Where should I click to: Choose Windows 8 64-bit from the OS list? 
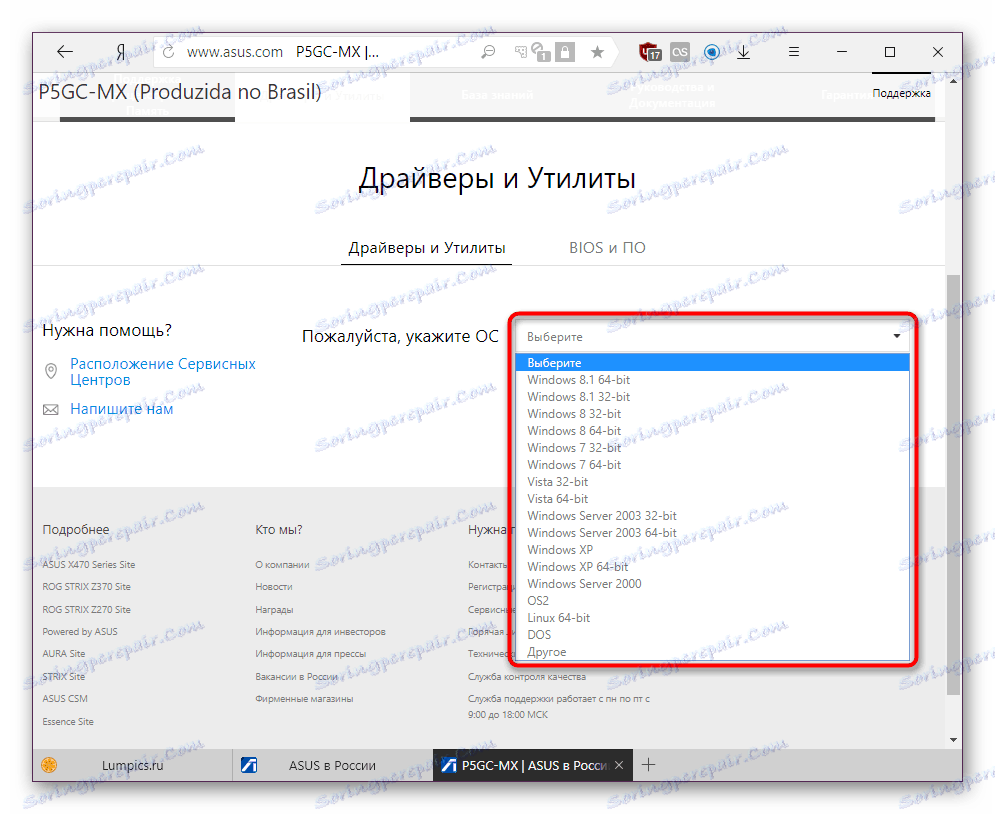713,431
